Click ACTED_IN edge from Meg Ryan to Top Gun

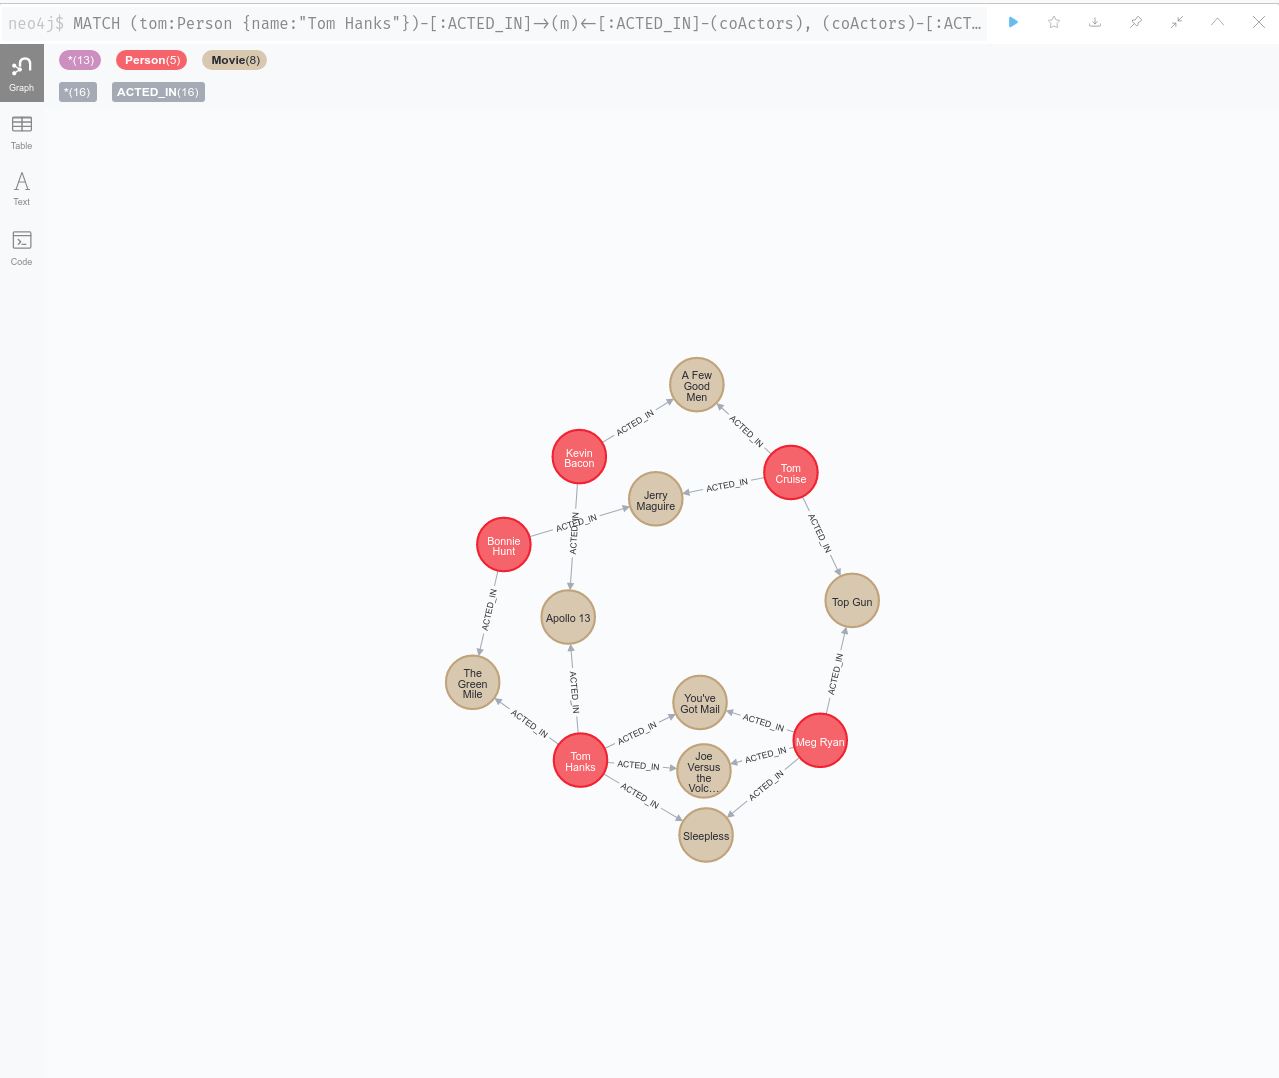[x=835, y=674]
